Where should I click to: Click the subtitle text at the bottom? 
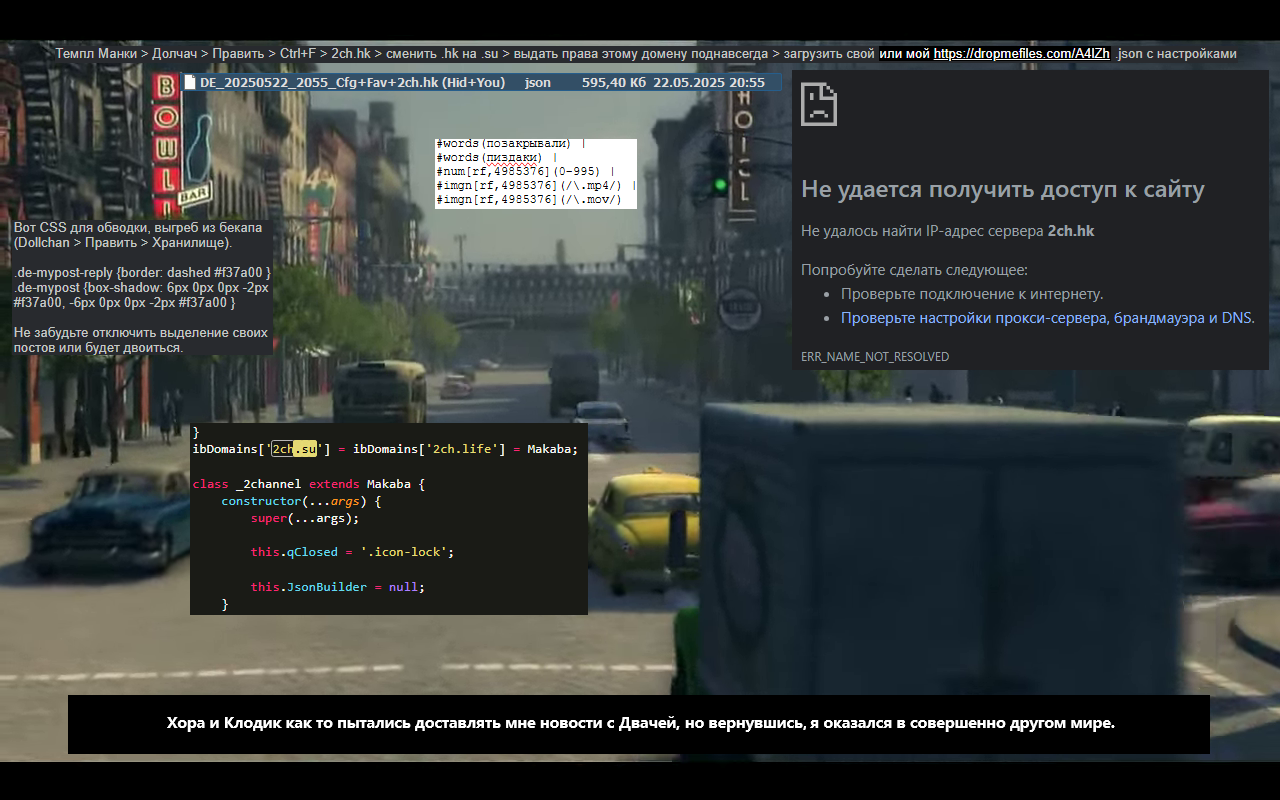pos(640,723)
